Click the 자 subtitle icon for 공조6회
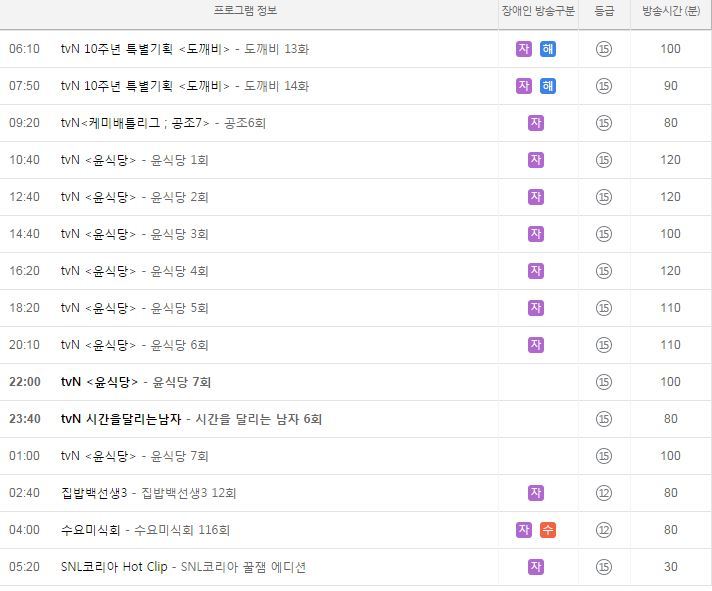This screenshot has width=712, height=591. (536, 123)
